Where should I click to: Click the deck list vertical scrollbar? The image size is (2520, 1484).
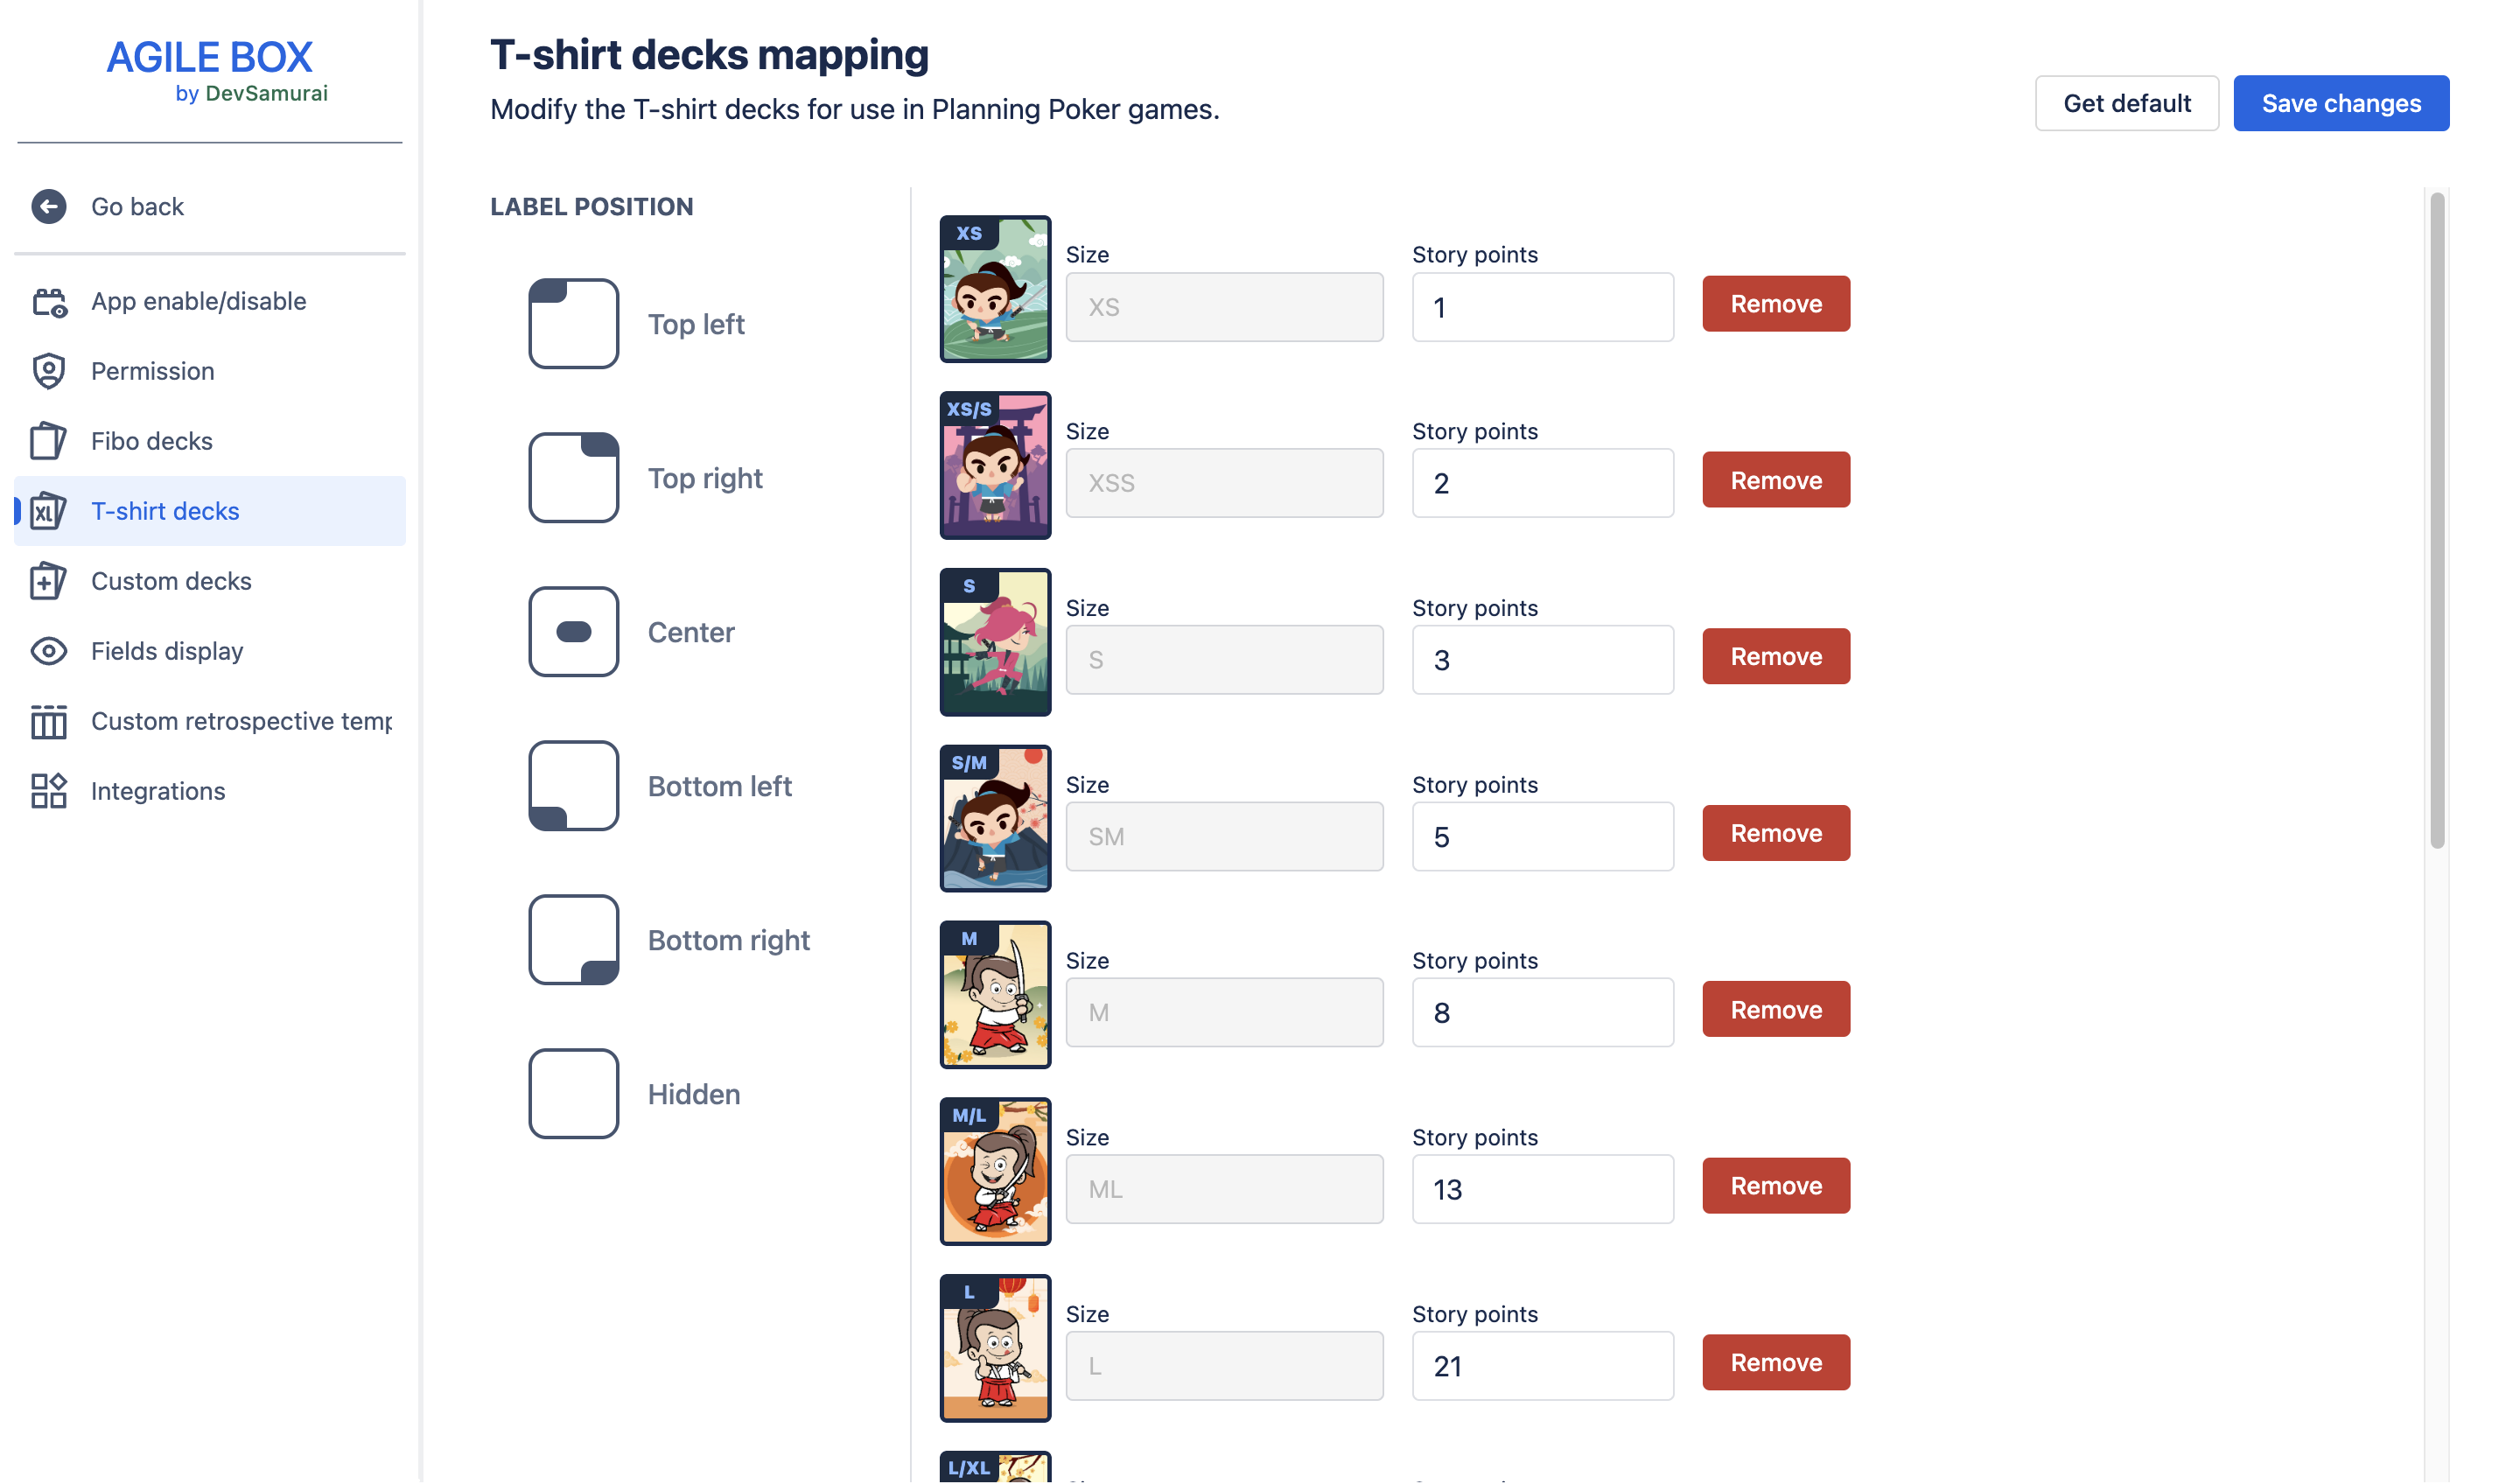coord(2437,520)
